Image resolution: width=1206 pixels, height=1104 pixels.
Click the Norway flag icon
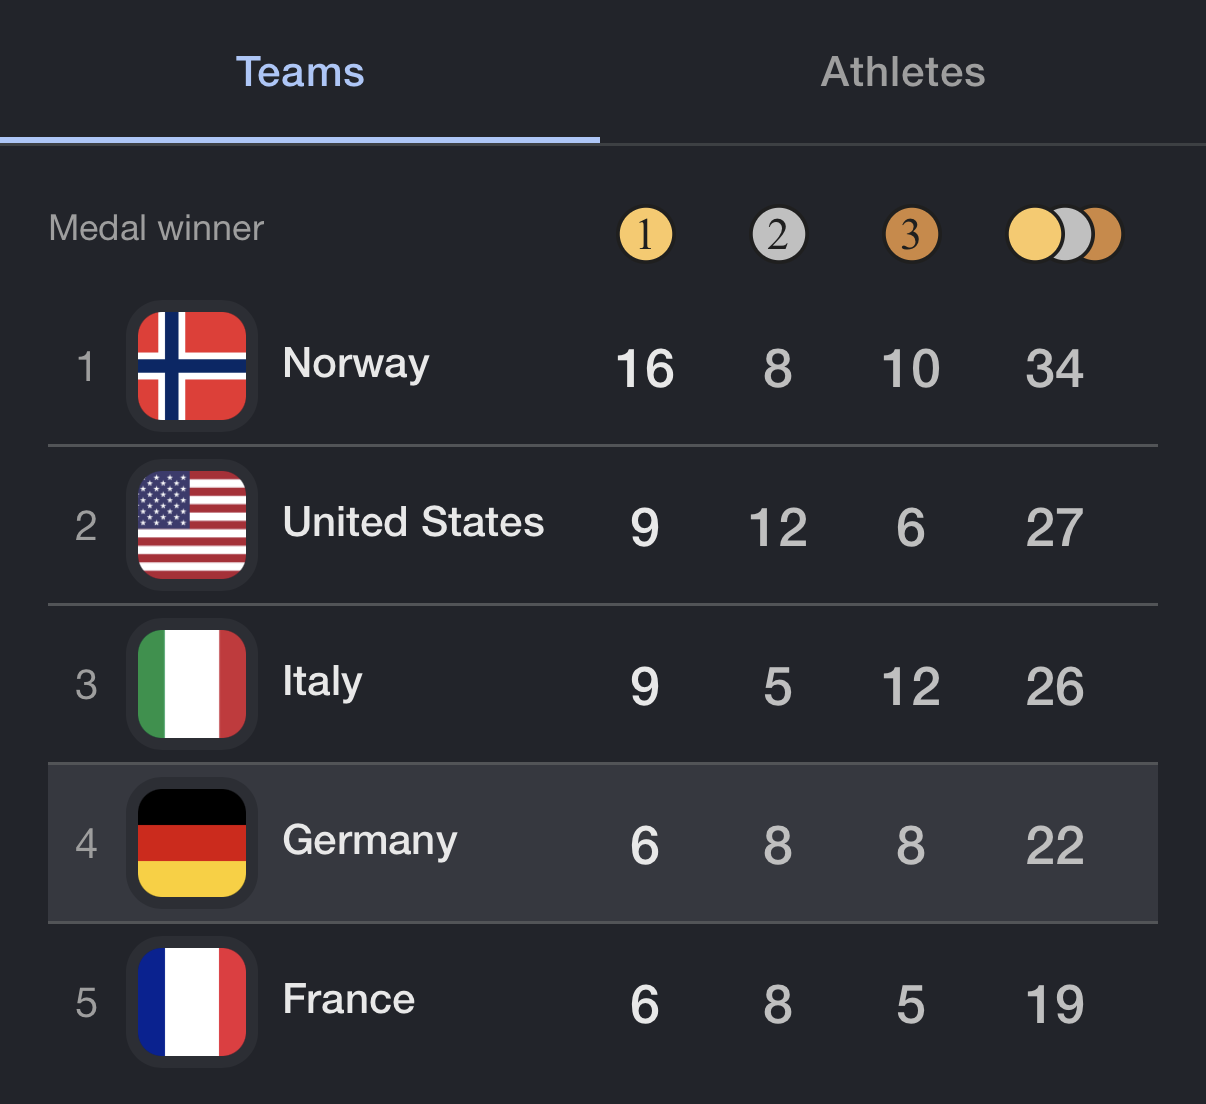click(192, 366)
